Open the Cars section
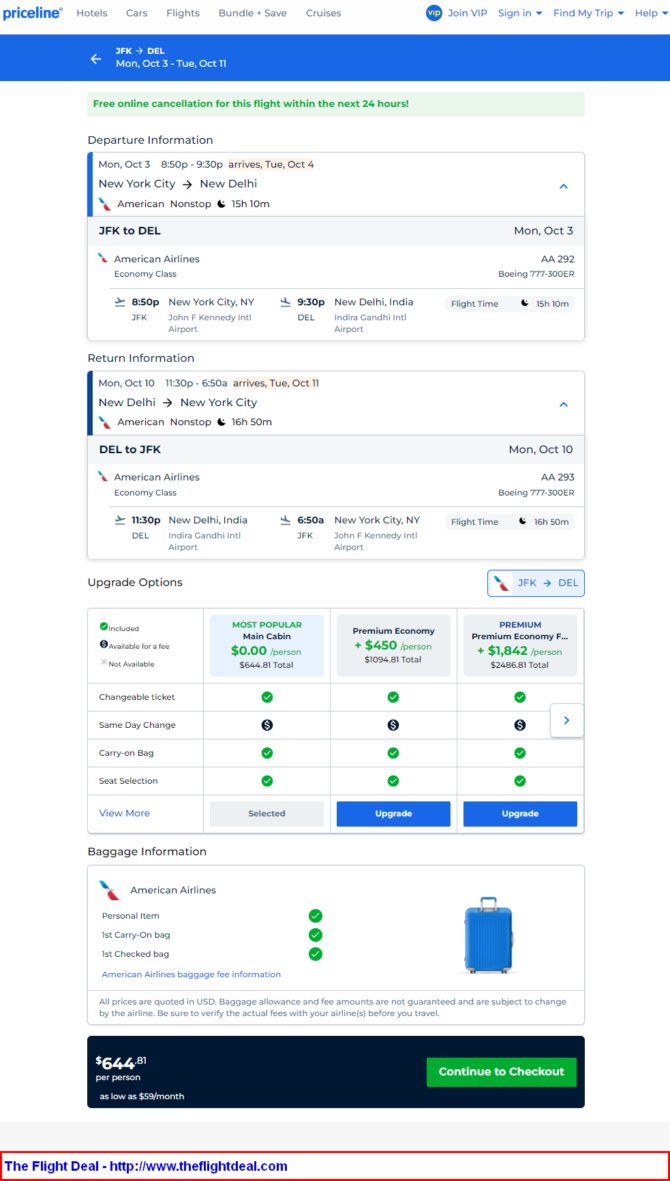The width and height of the screenshot is (670, 1181). pos(136,13)
